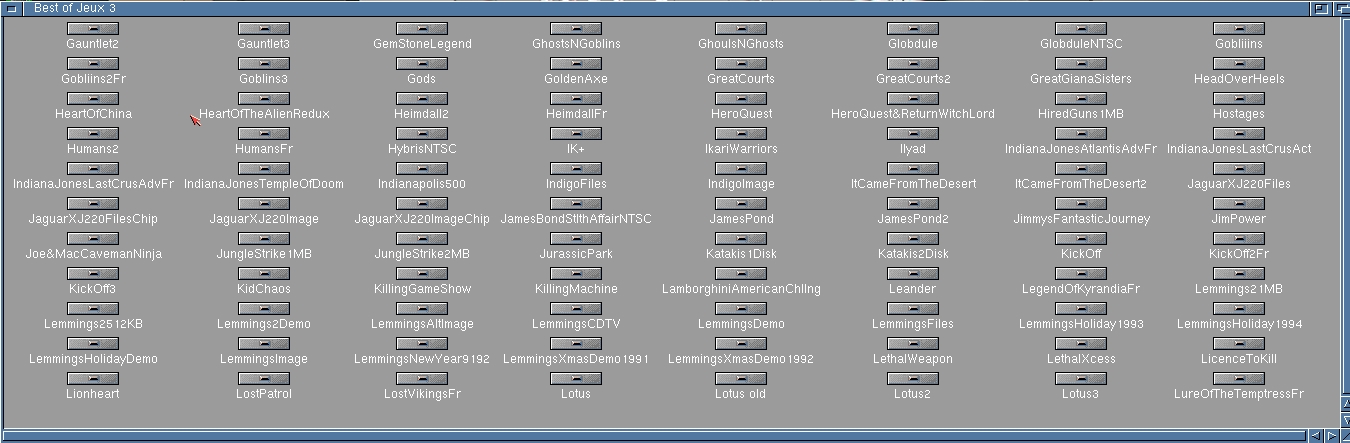Image resolution: width=1350 pixels, height=443 pixels.
Task: Click the scroll right arrow button
Action: tap(1330, 436)
